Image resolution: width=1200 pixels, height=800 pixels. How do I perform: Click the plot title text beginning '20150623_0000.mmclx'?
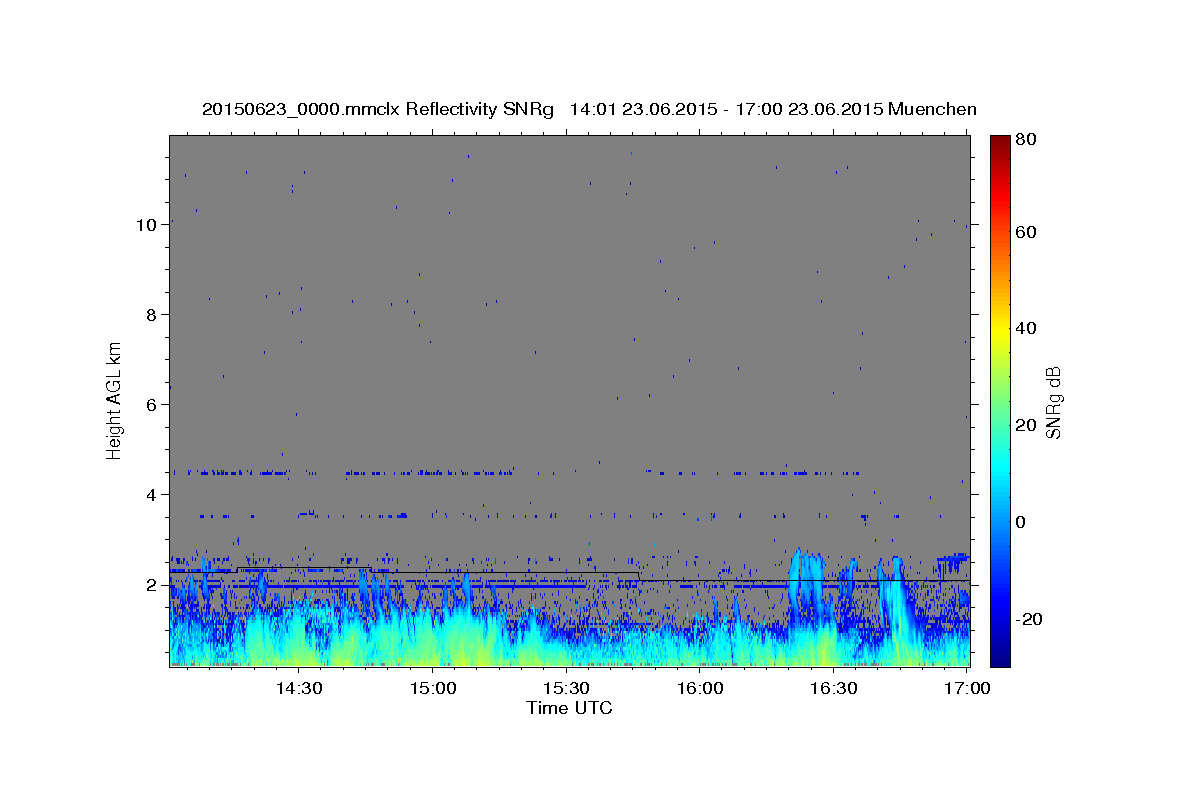[589, 109]
